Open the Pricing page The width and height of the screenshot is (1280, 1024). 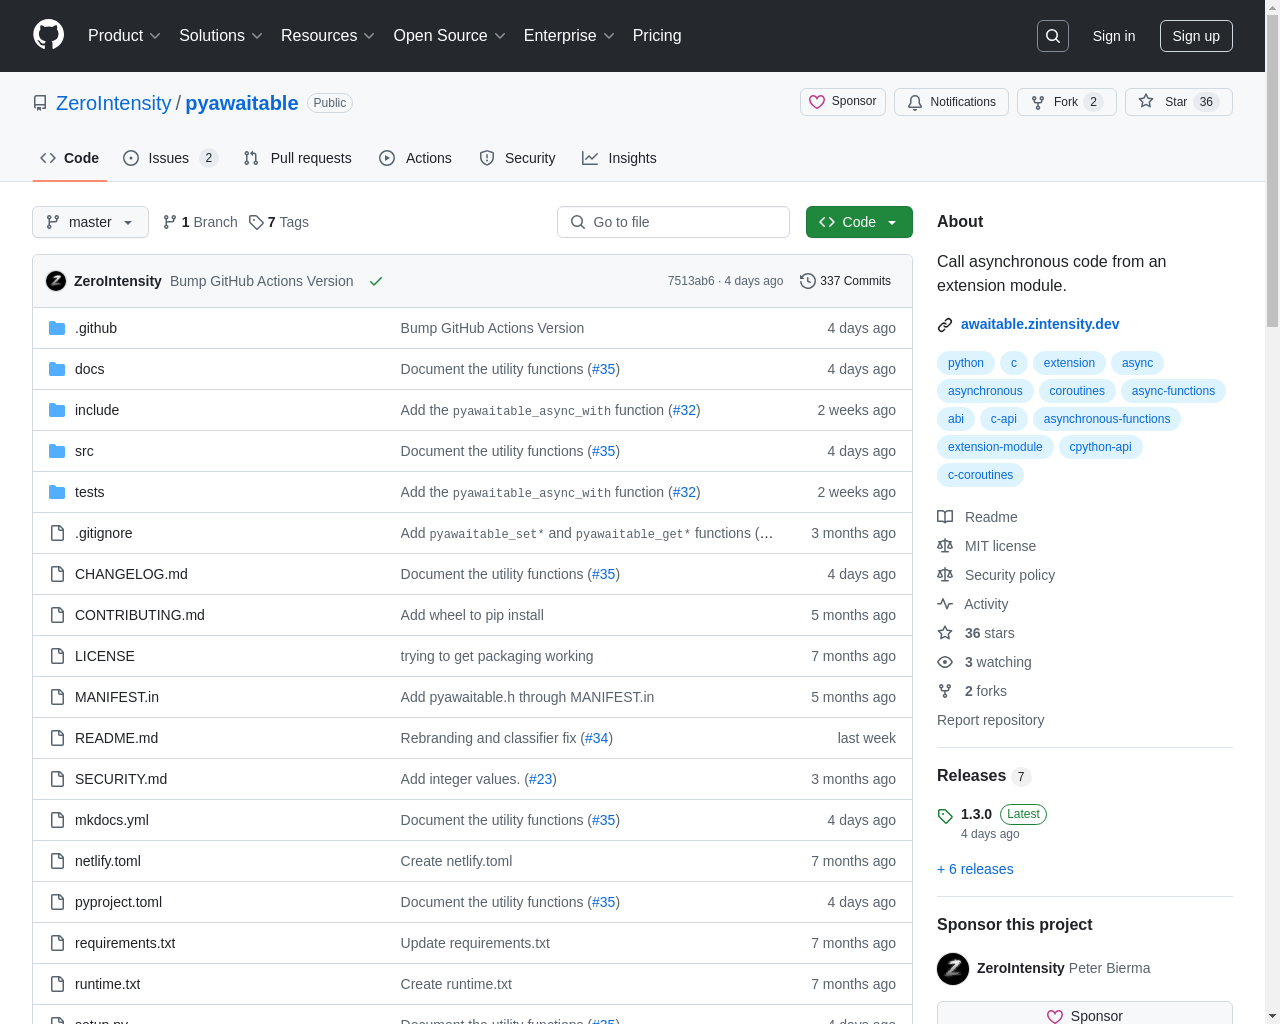[657, 36]
